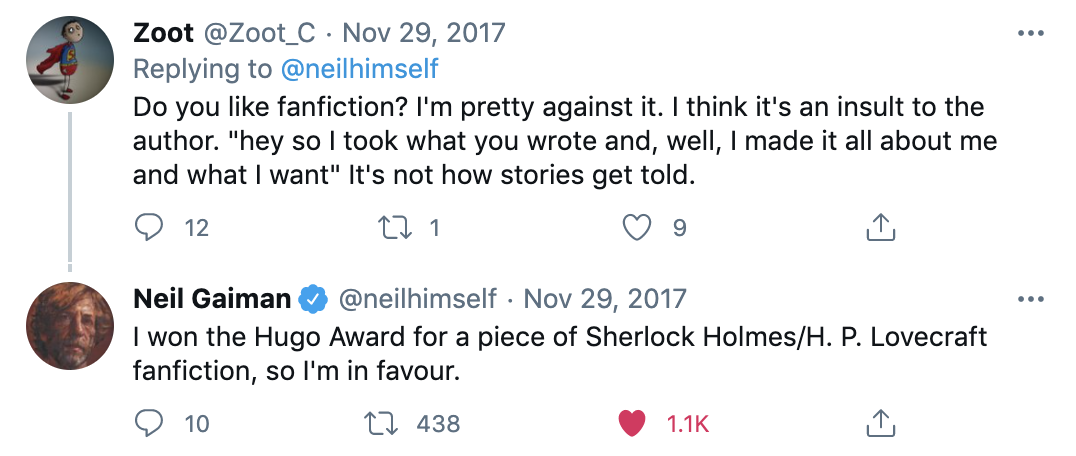This screenshot has width=1076, height=456.
Task: Open Neil Gaiman tweet's Nov 29, 2017 timestamp
Action: 605,298
